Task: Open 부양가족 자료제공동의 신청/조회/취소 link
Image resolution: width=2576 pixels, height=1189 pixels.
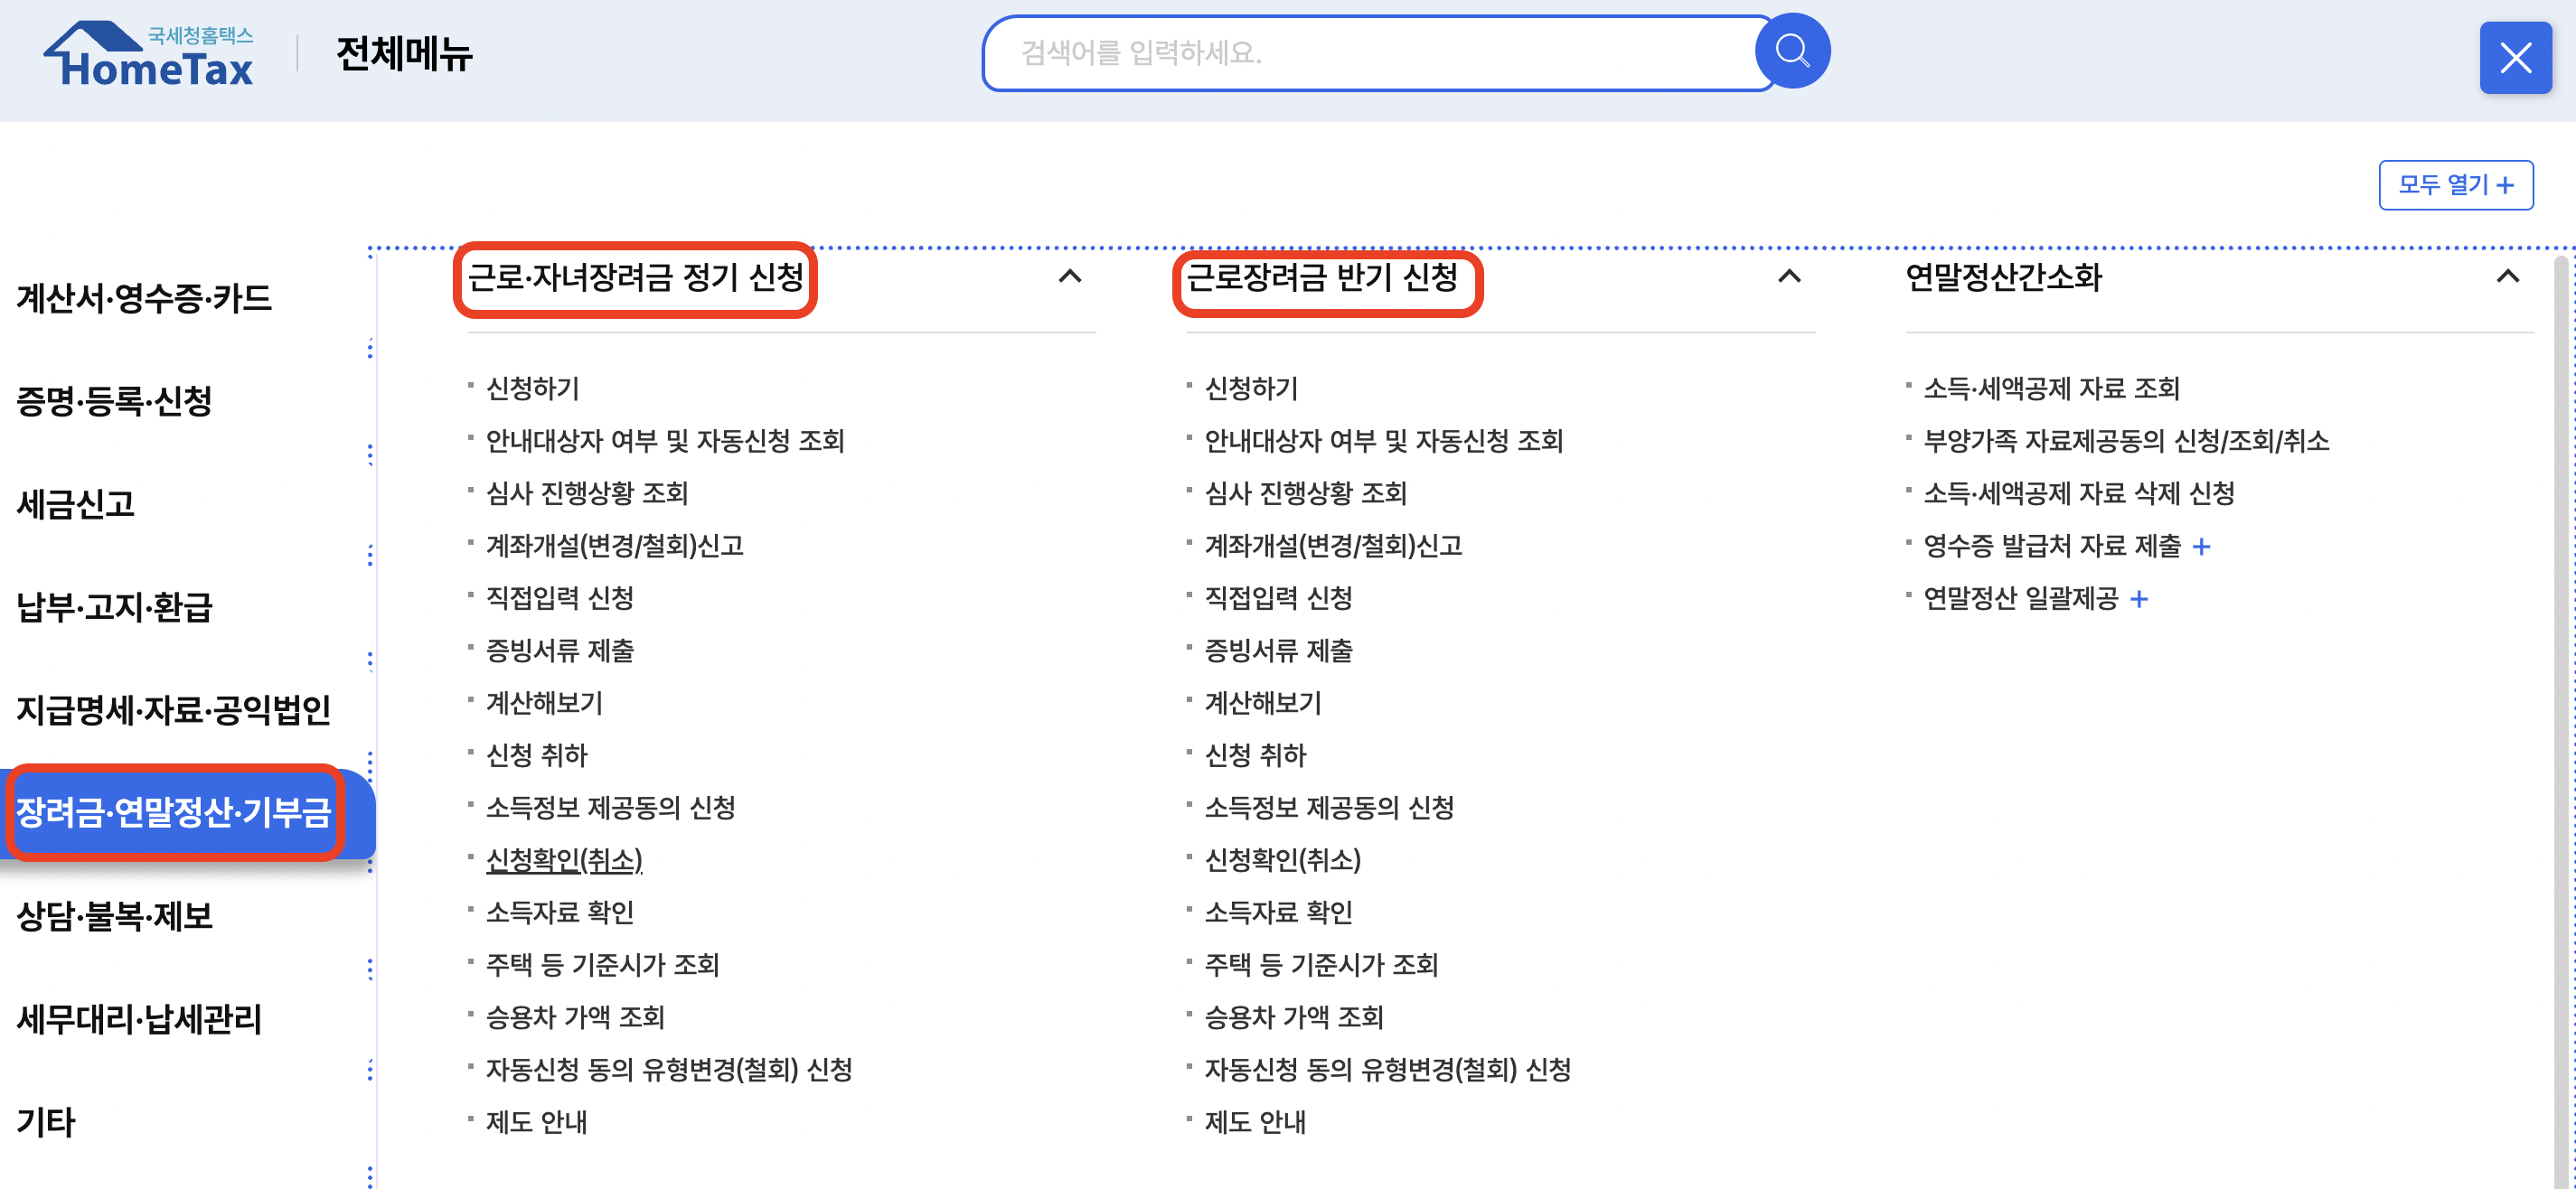Action: click(2125, 441)
